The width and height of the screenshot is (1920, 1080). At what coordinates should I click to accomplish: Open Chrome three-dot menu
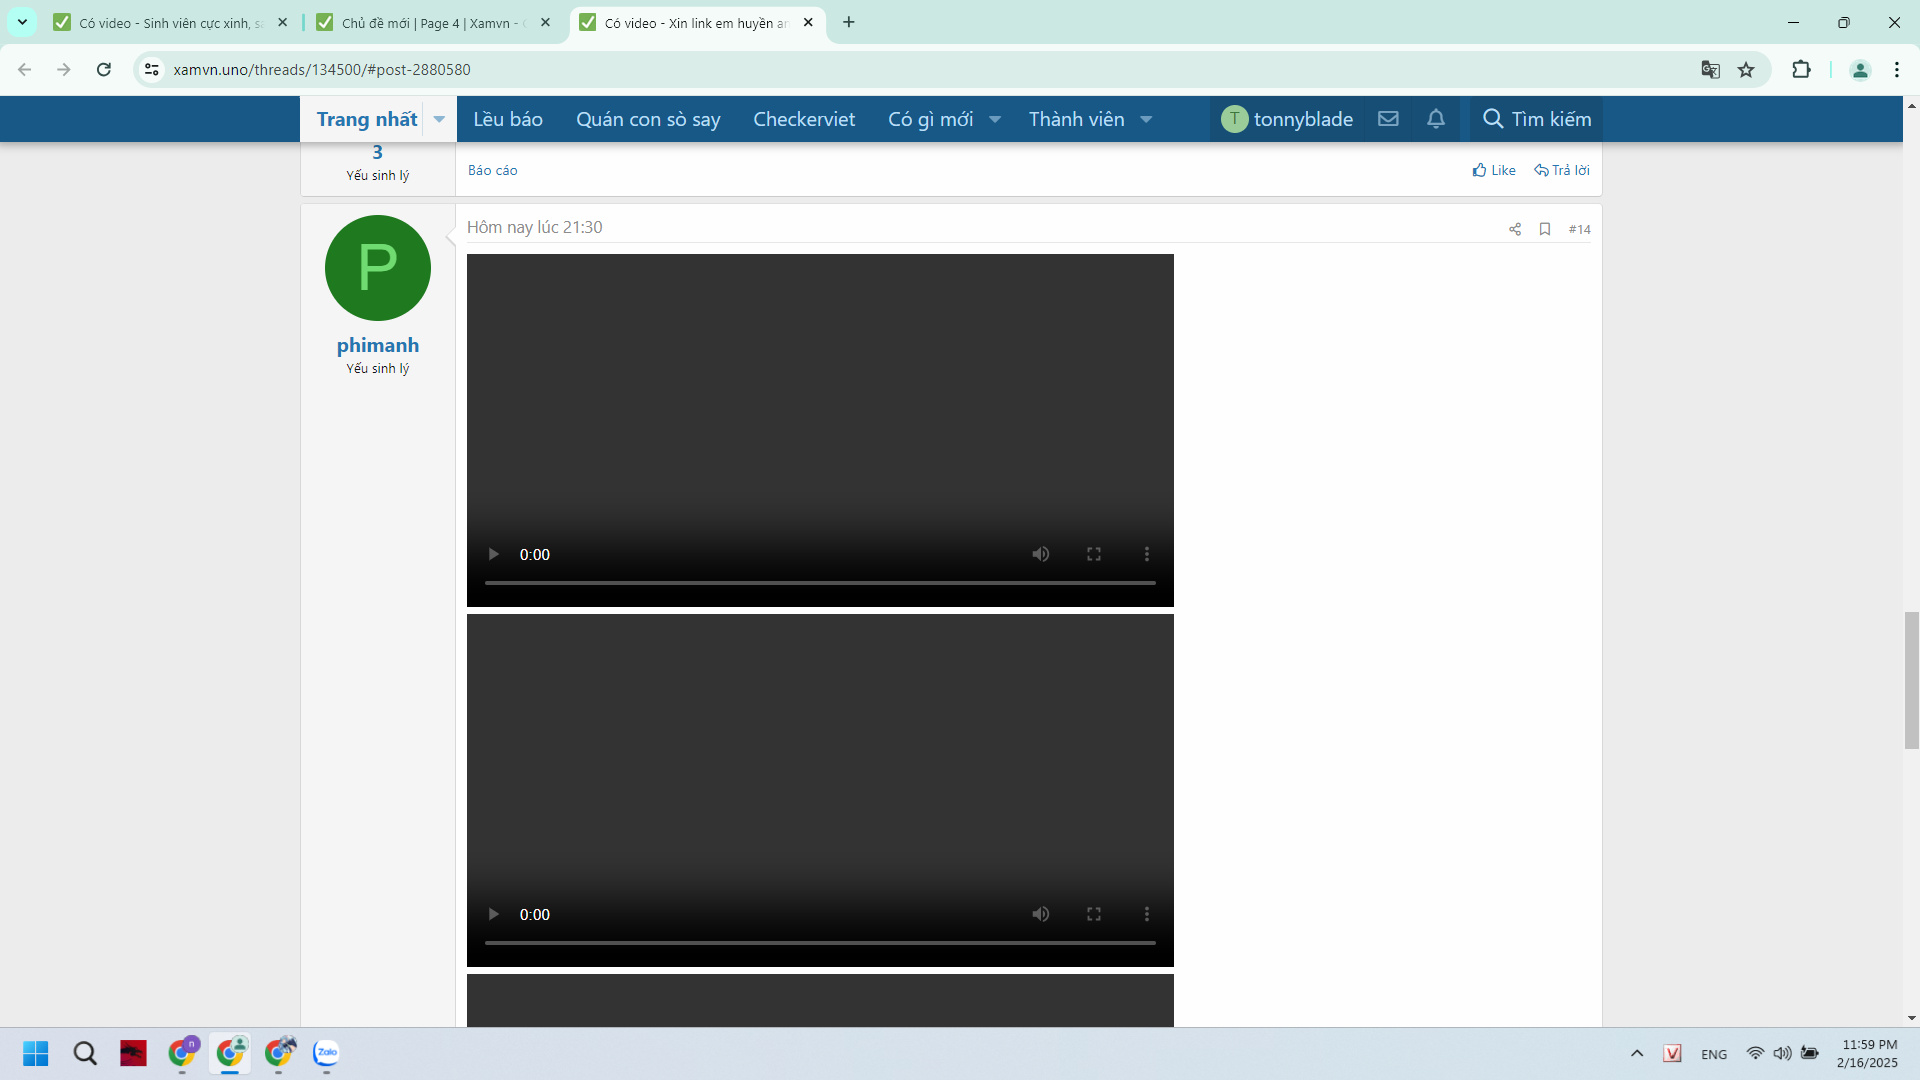[1897, 69]
